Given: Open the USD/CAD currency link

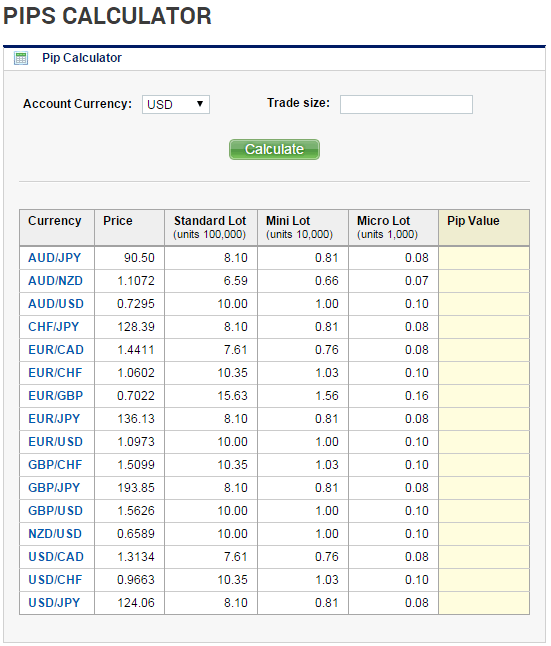Looking at the screenshot, I should pyautogui.click(x=56, y=557).
